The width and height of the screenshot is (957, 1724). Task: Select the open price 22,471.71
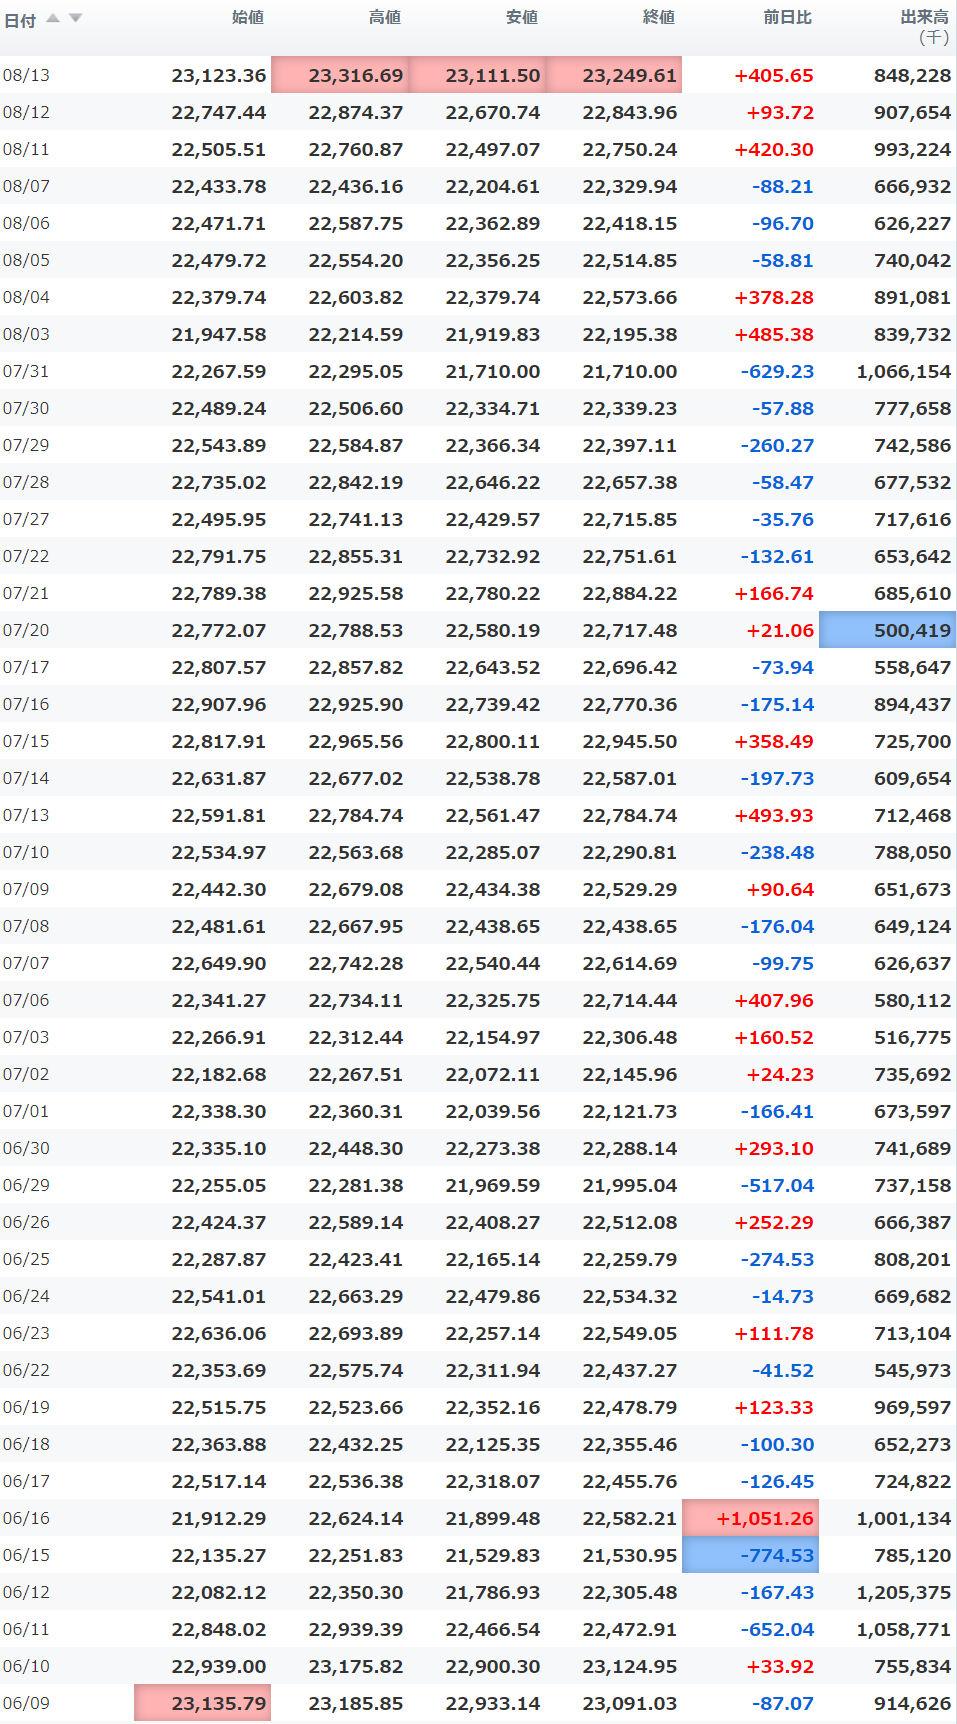click(x=219, y=223)
